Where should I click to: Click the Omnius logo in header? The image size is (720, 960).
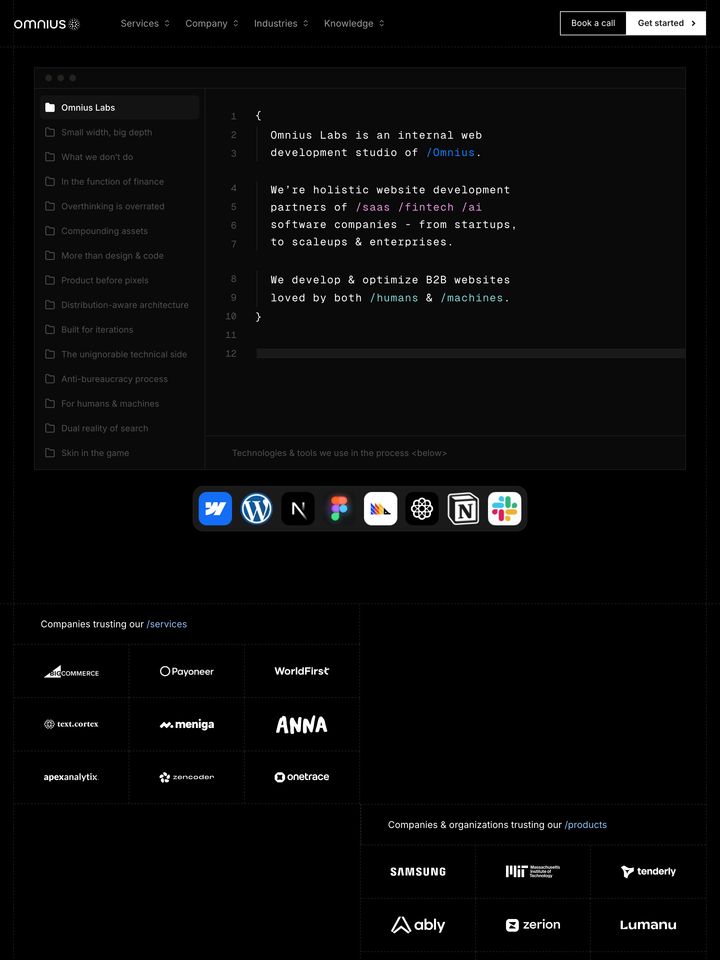47,24
